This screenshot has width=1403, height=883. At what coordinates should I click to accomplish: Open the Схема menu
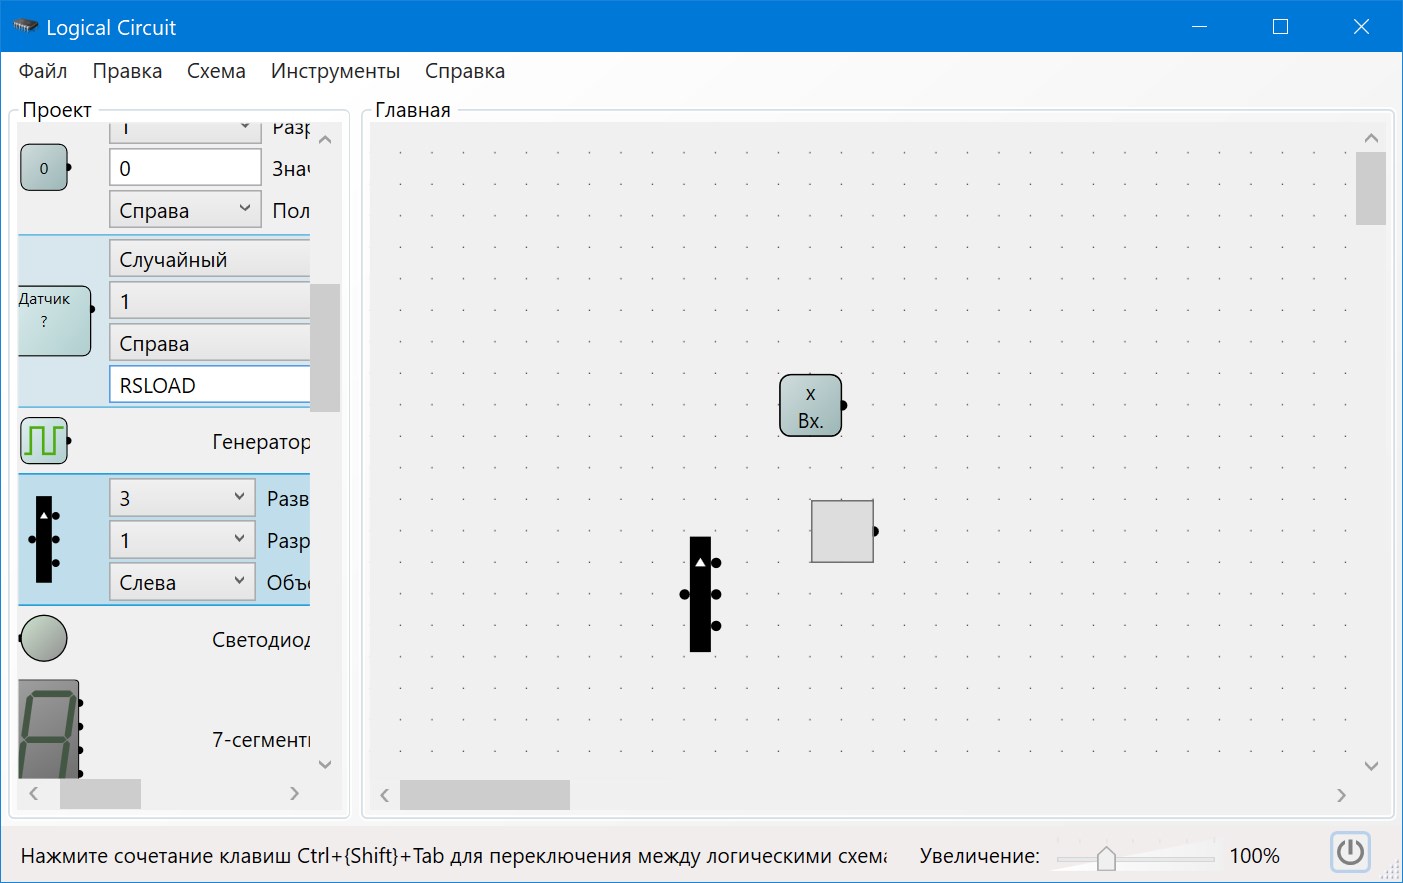tap(216, 70)
